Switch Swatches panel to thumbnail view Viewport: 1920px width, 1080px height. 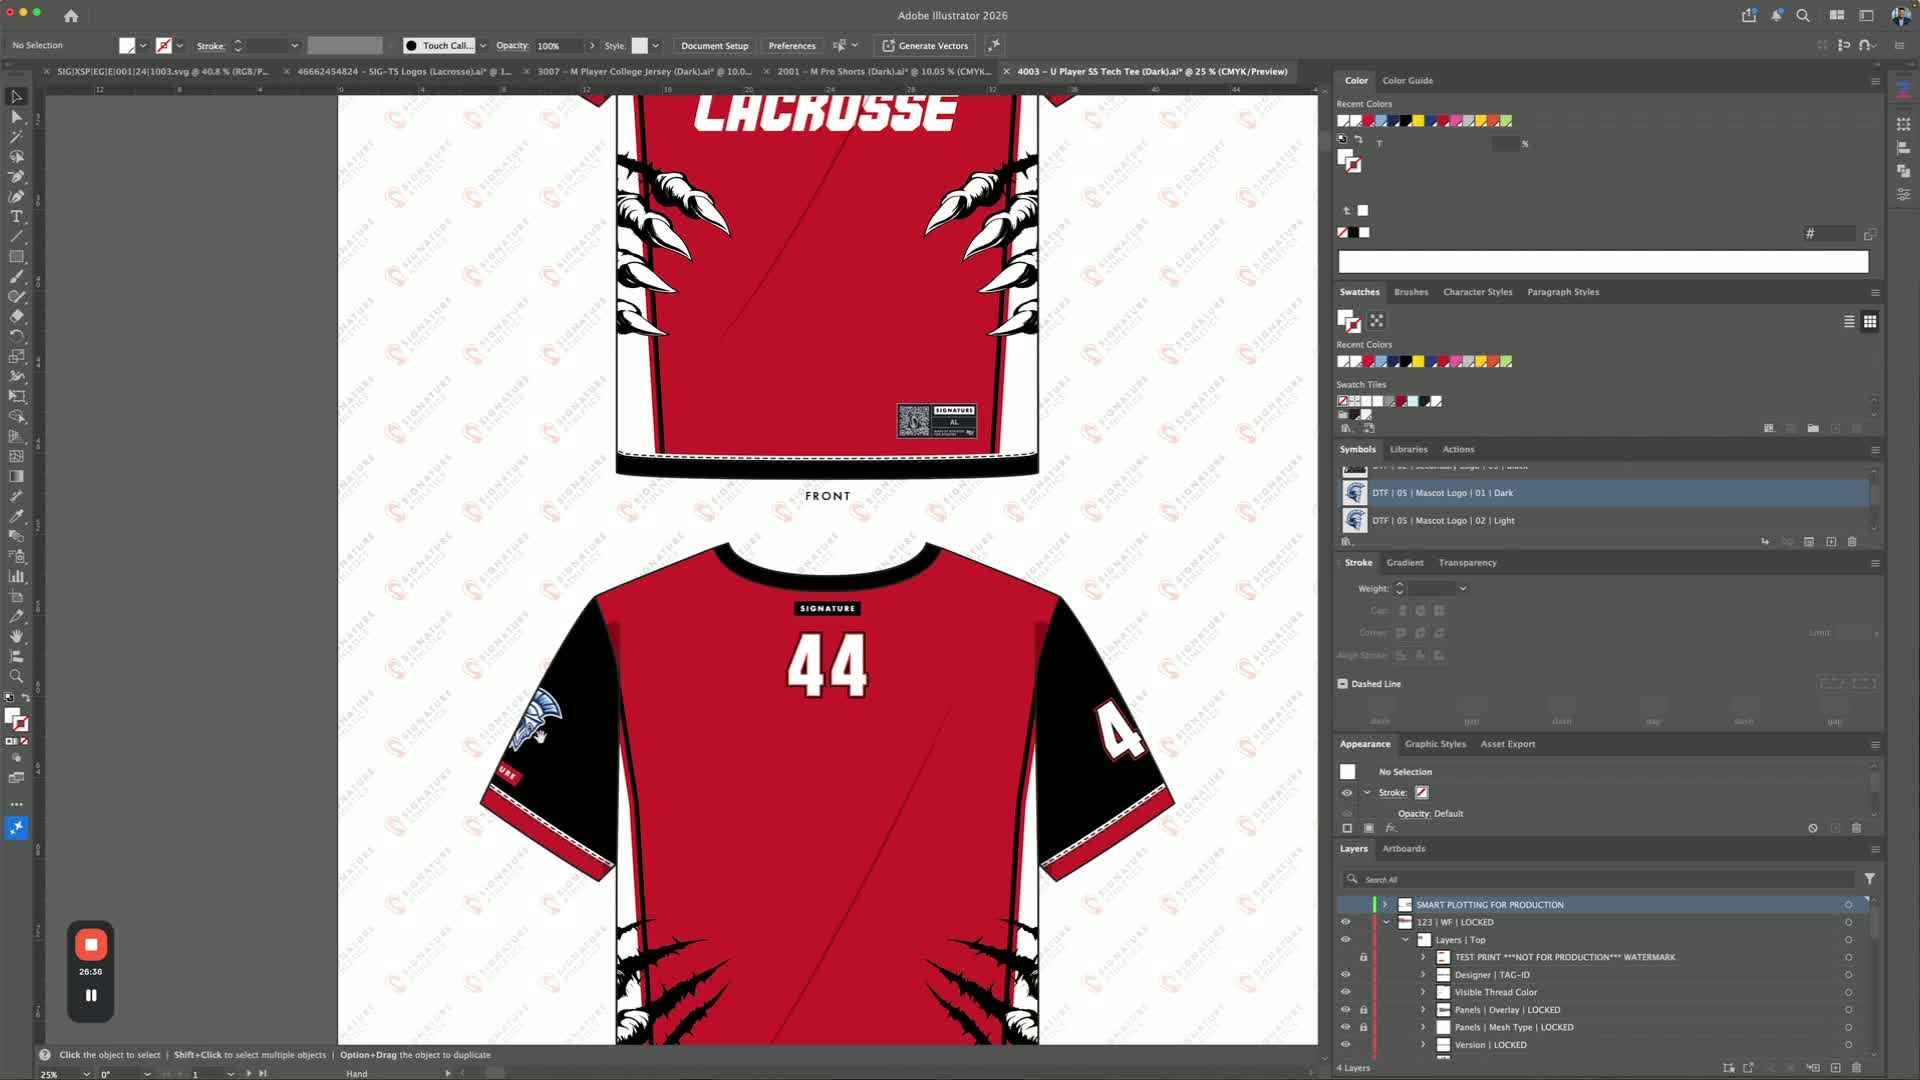point(1870,321)
